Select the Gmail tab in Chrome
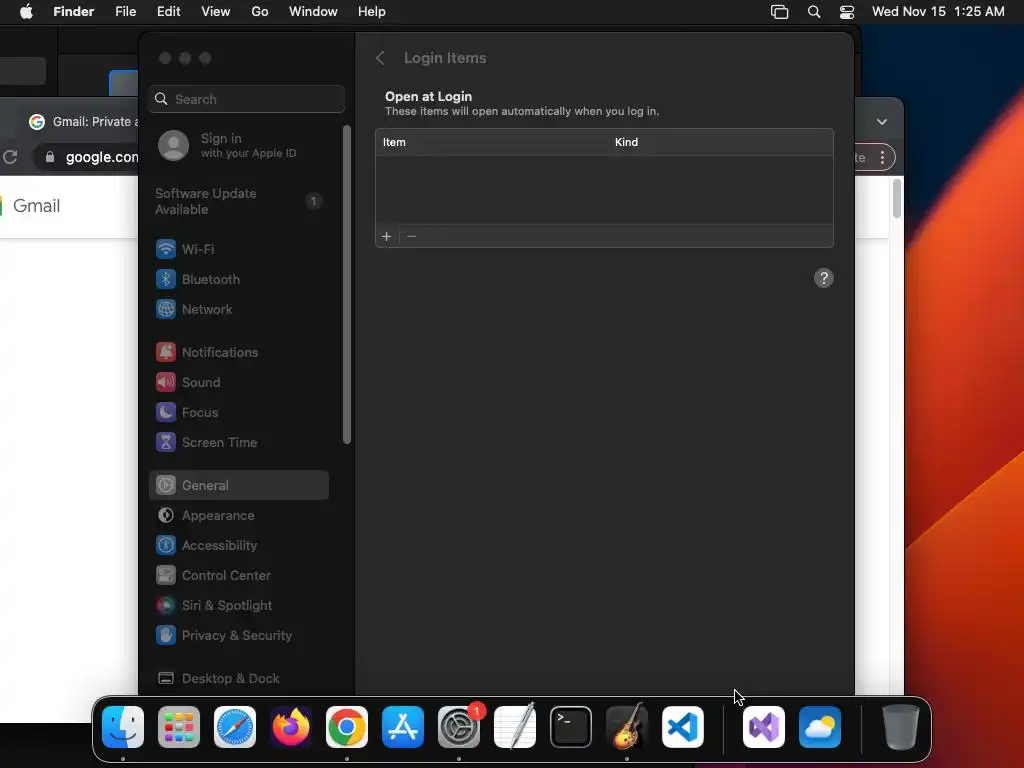Image resolution: width=1024 pixels, height=768 pixels. (82, 121)
